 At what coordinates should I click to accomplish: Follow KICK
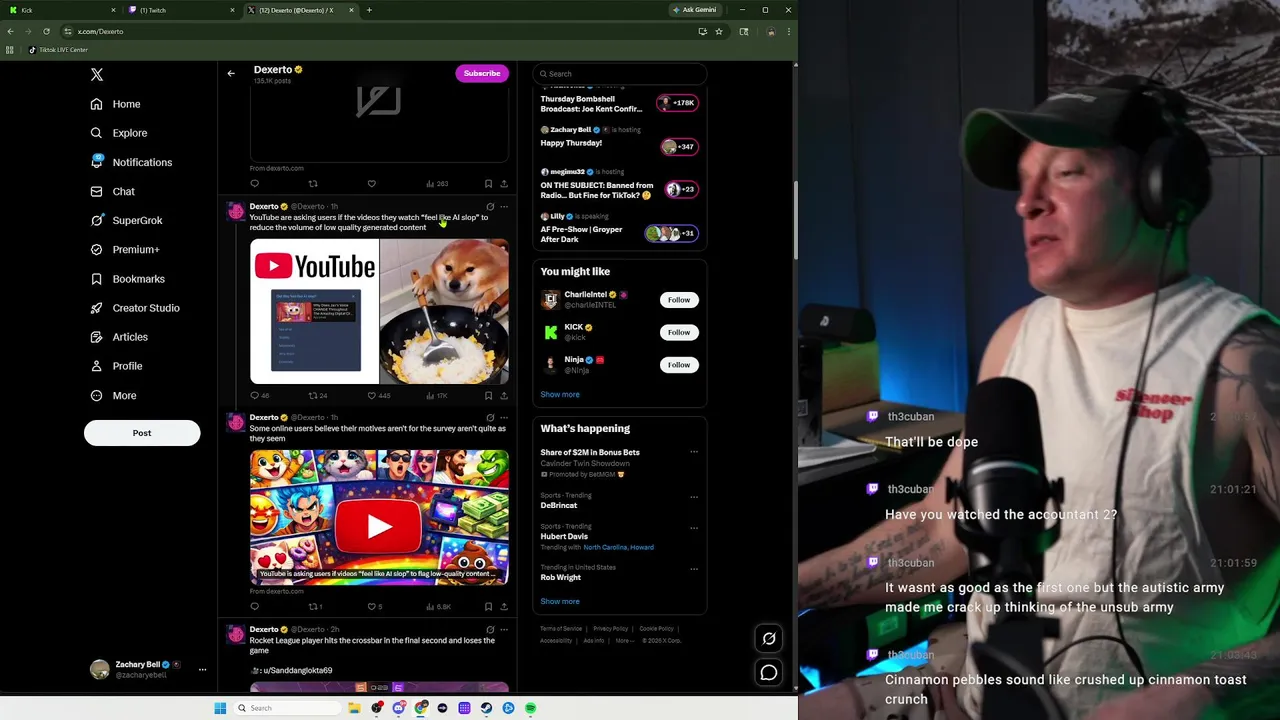click(x=679, y=332)
